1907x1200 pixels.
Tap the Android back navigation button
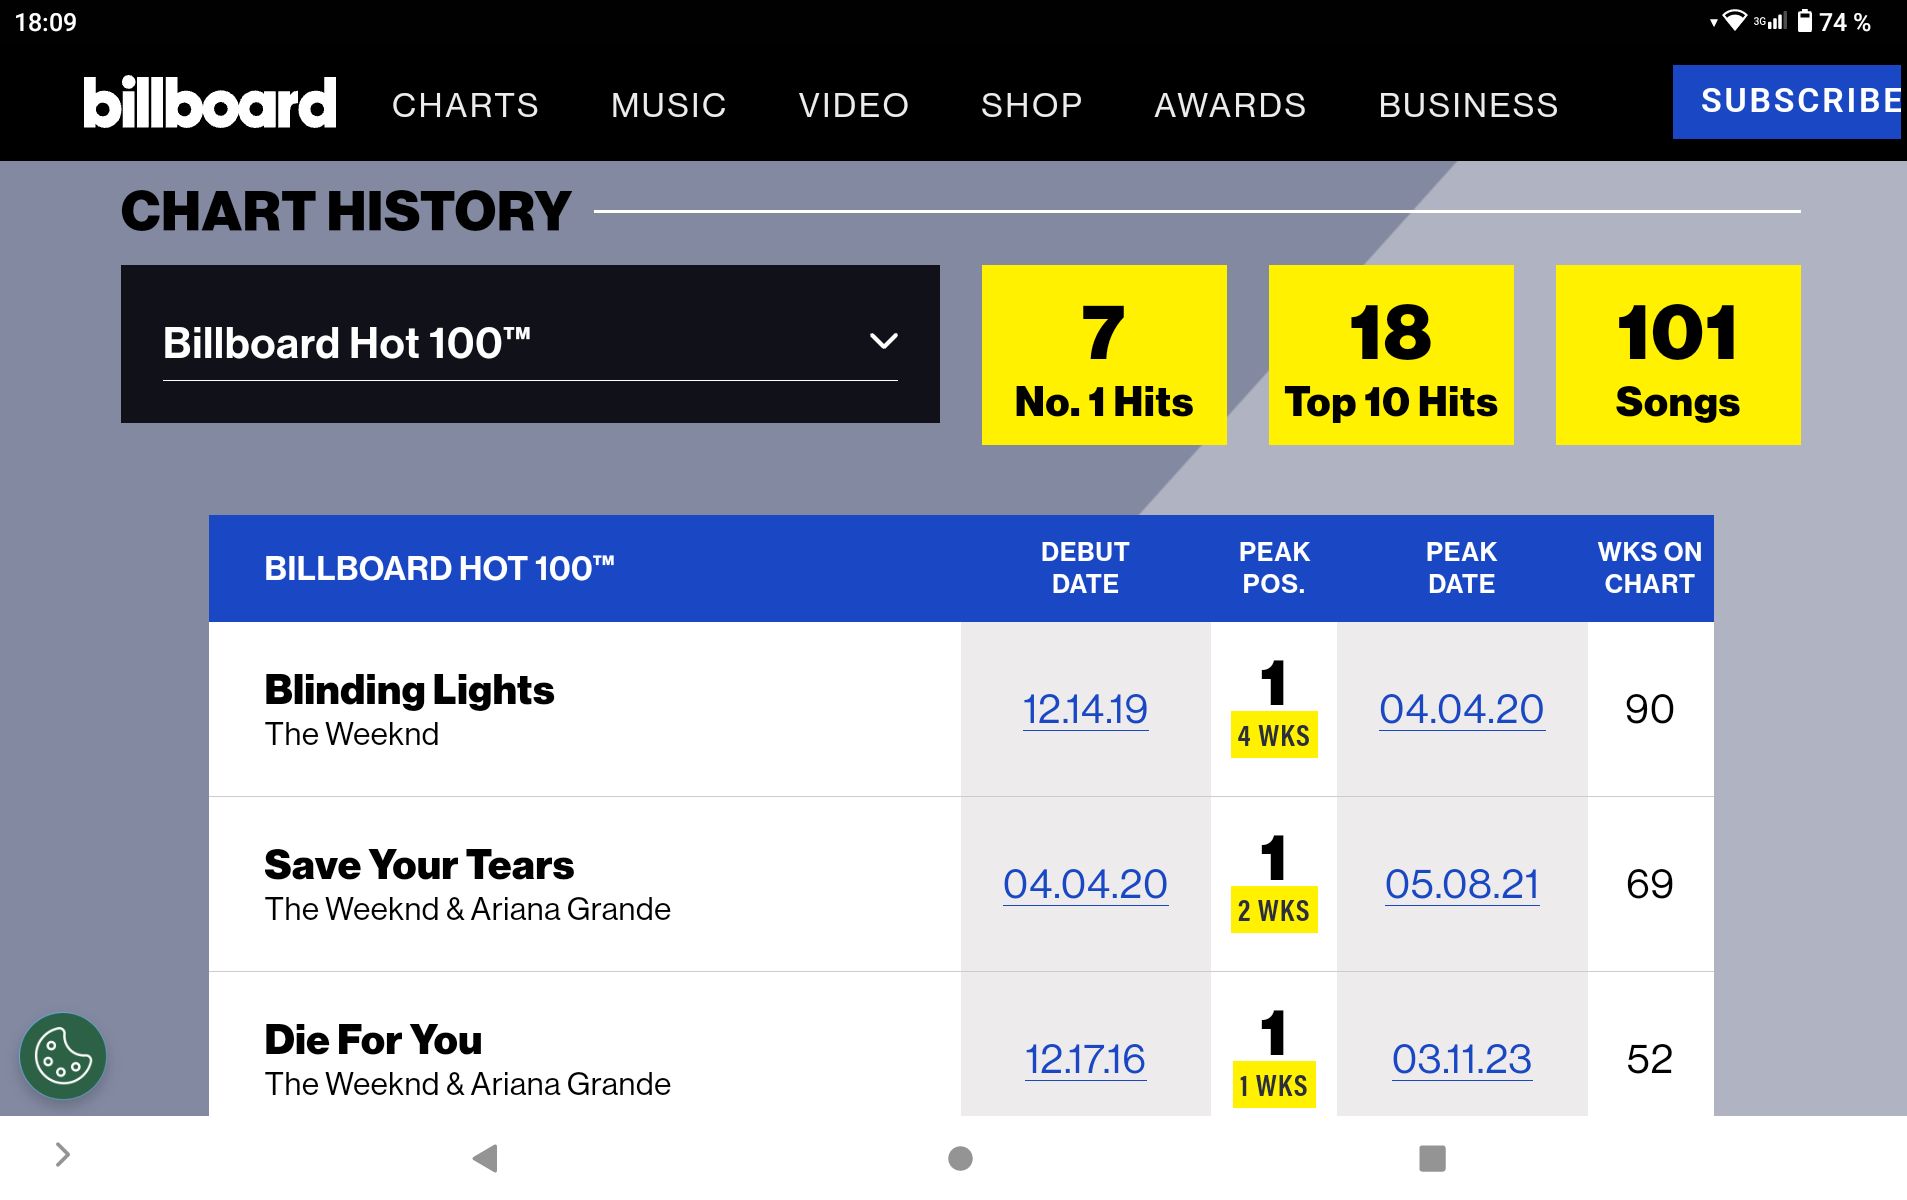(485, 1158)
